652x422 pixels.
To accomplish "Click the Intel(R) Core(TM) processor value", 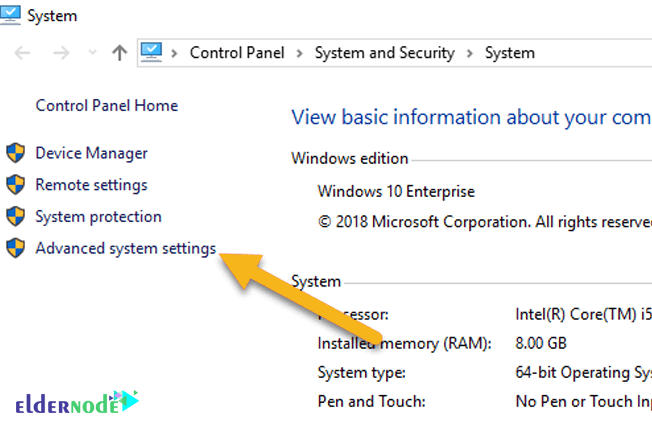I will click(583, 314).
